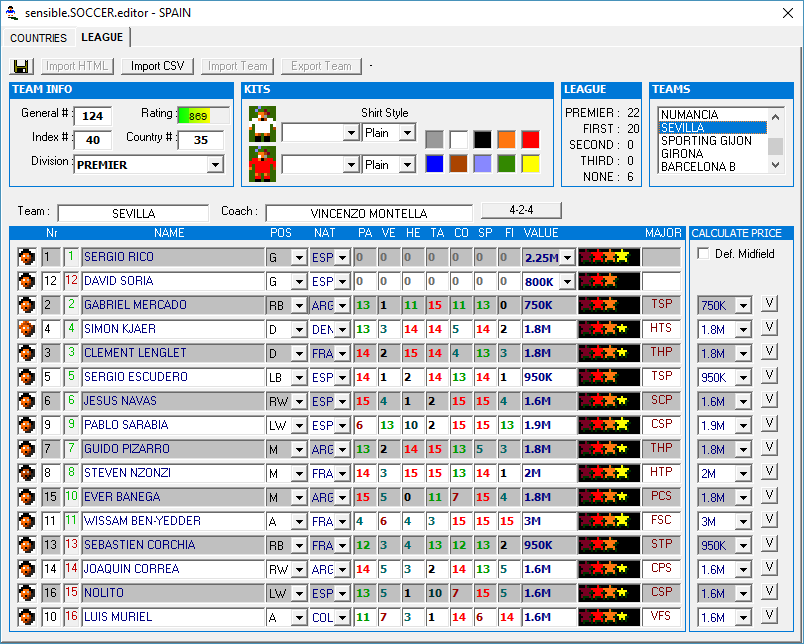Click the bottom away kit player sprite
Image resolution: width=804 pixels, height=644 pixels.
point(263,163)
